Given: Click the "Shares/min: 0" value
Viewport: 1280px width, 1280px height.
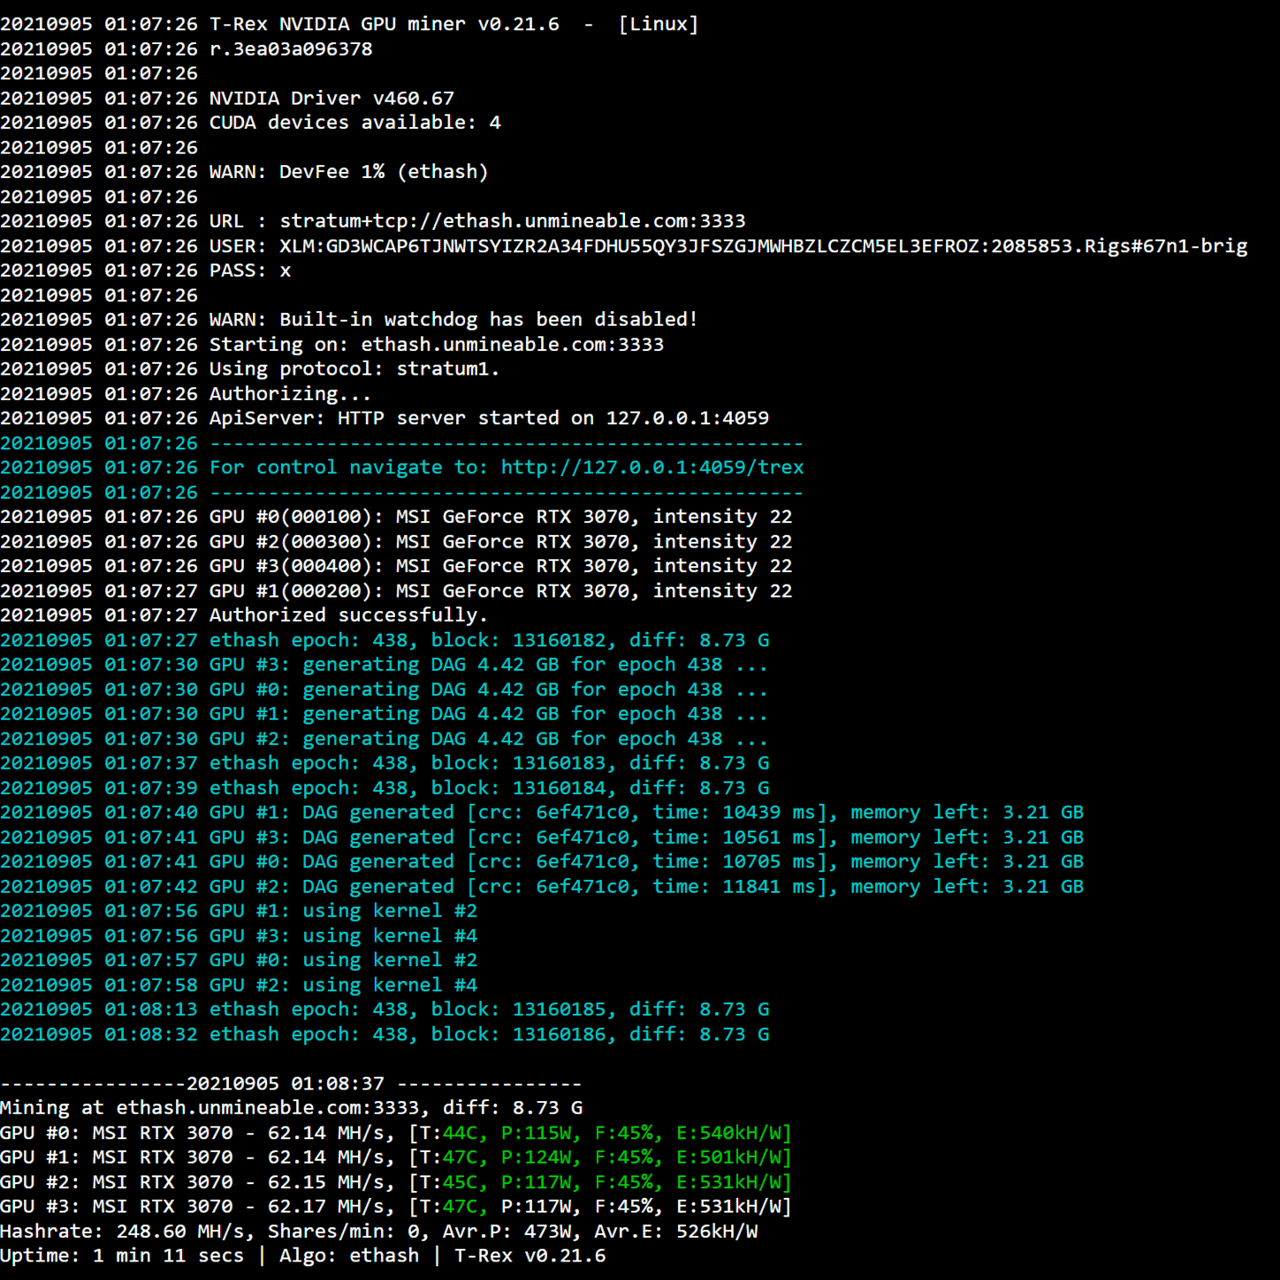Looking at the screenshot, I should coord(343,1232).
